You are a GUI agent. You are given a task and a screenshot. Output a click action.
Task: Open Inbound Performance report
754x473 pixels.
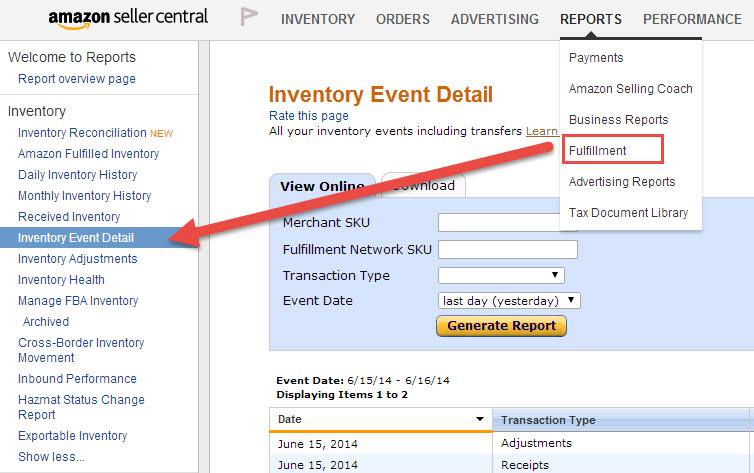click(x=77, y=379)
